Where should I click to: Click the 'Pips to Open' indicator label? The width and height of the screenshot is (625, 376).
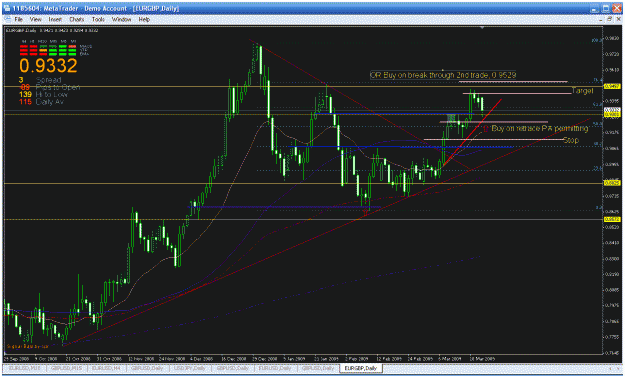click(58, 87)
